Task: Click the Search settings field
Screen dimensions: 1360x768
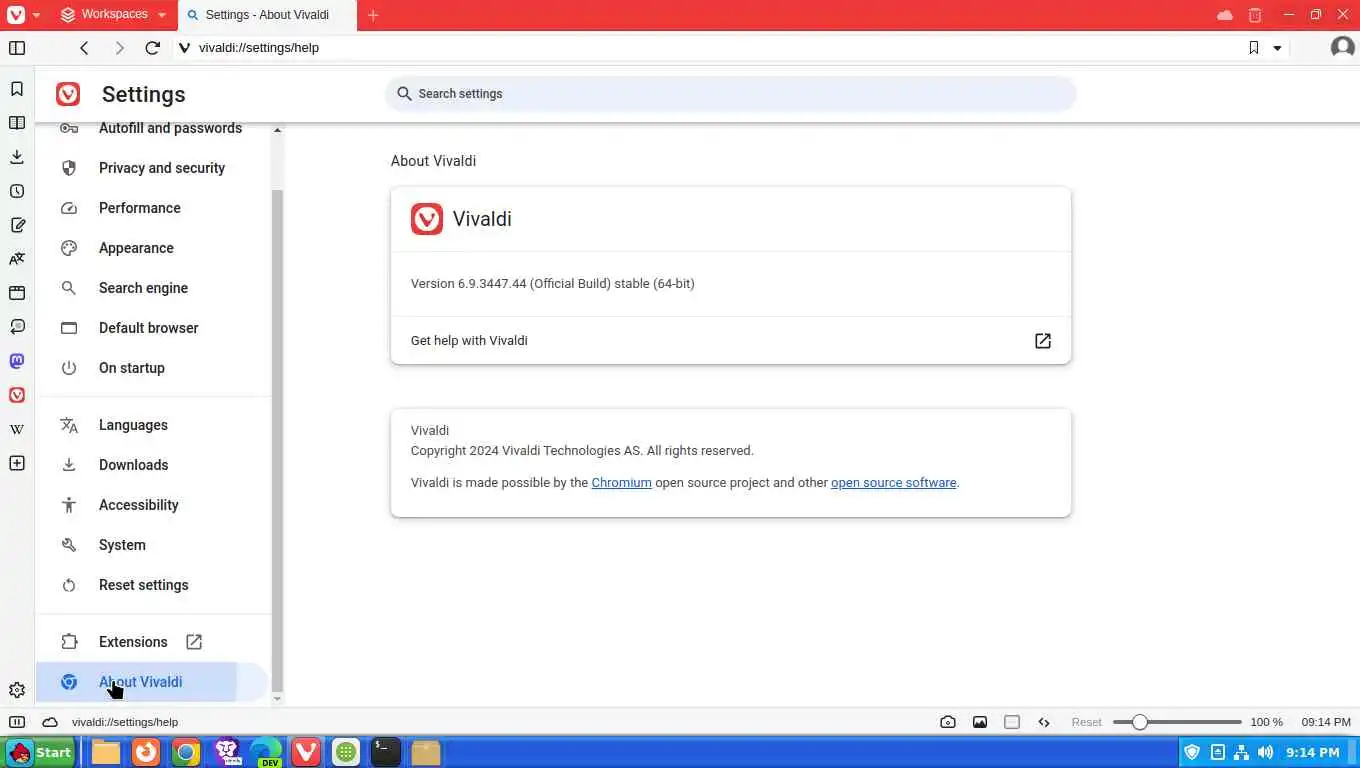Action: coord(731,94)
